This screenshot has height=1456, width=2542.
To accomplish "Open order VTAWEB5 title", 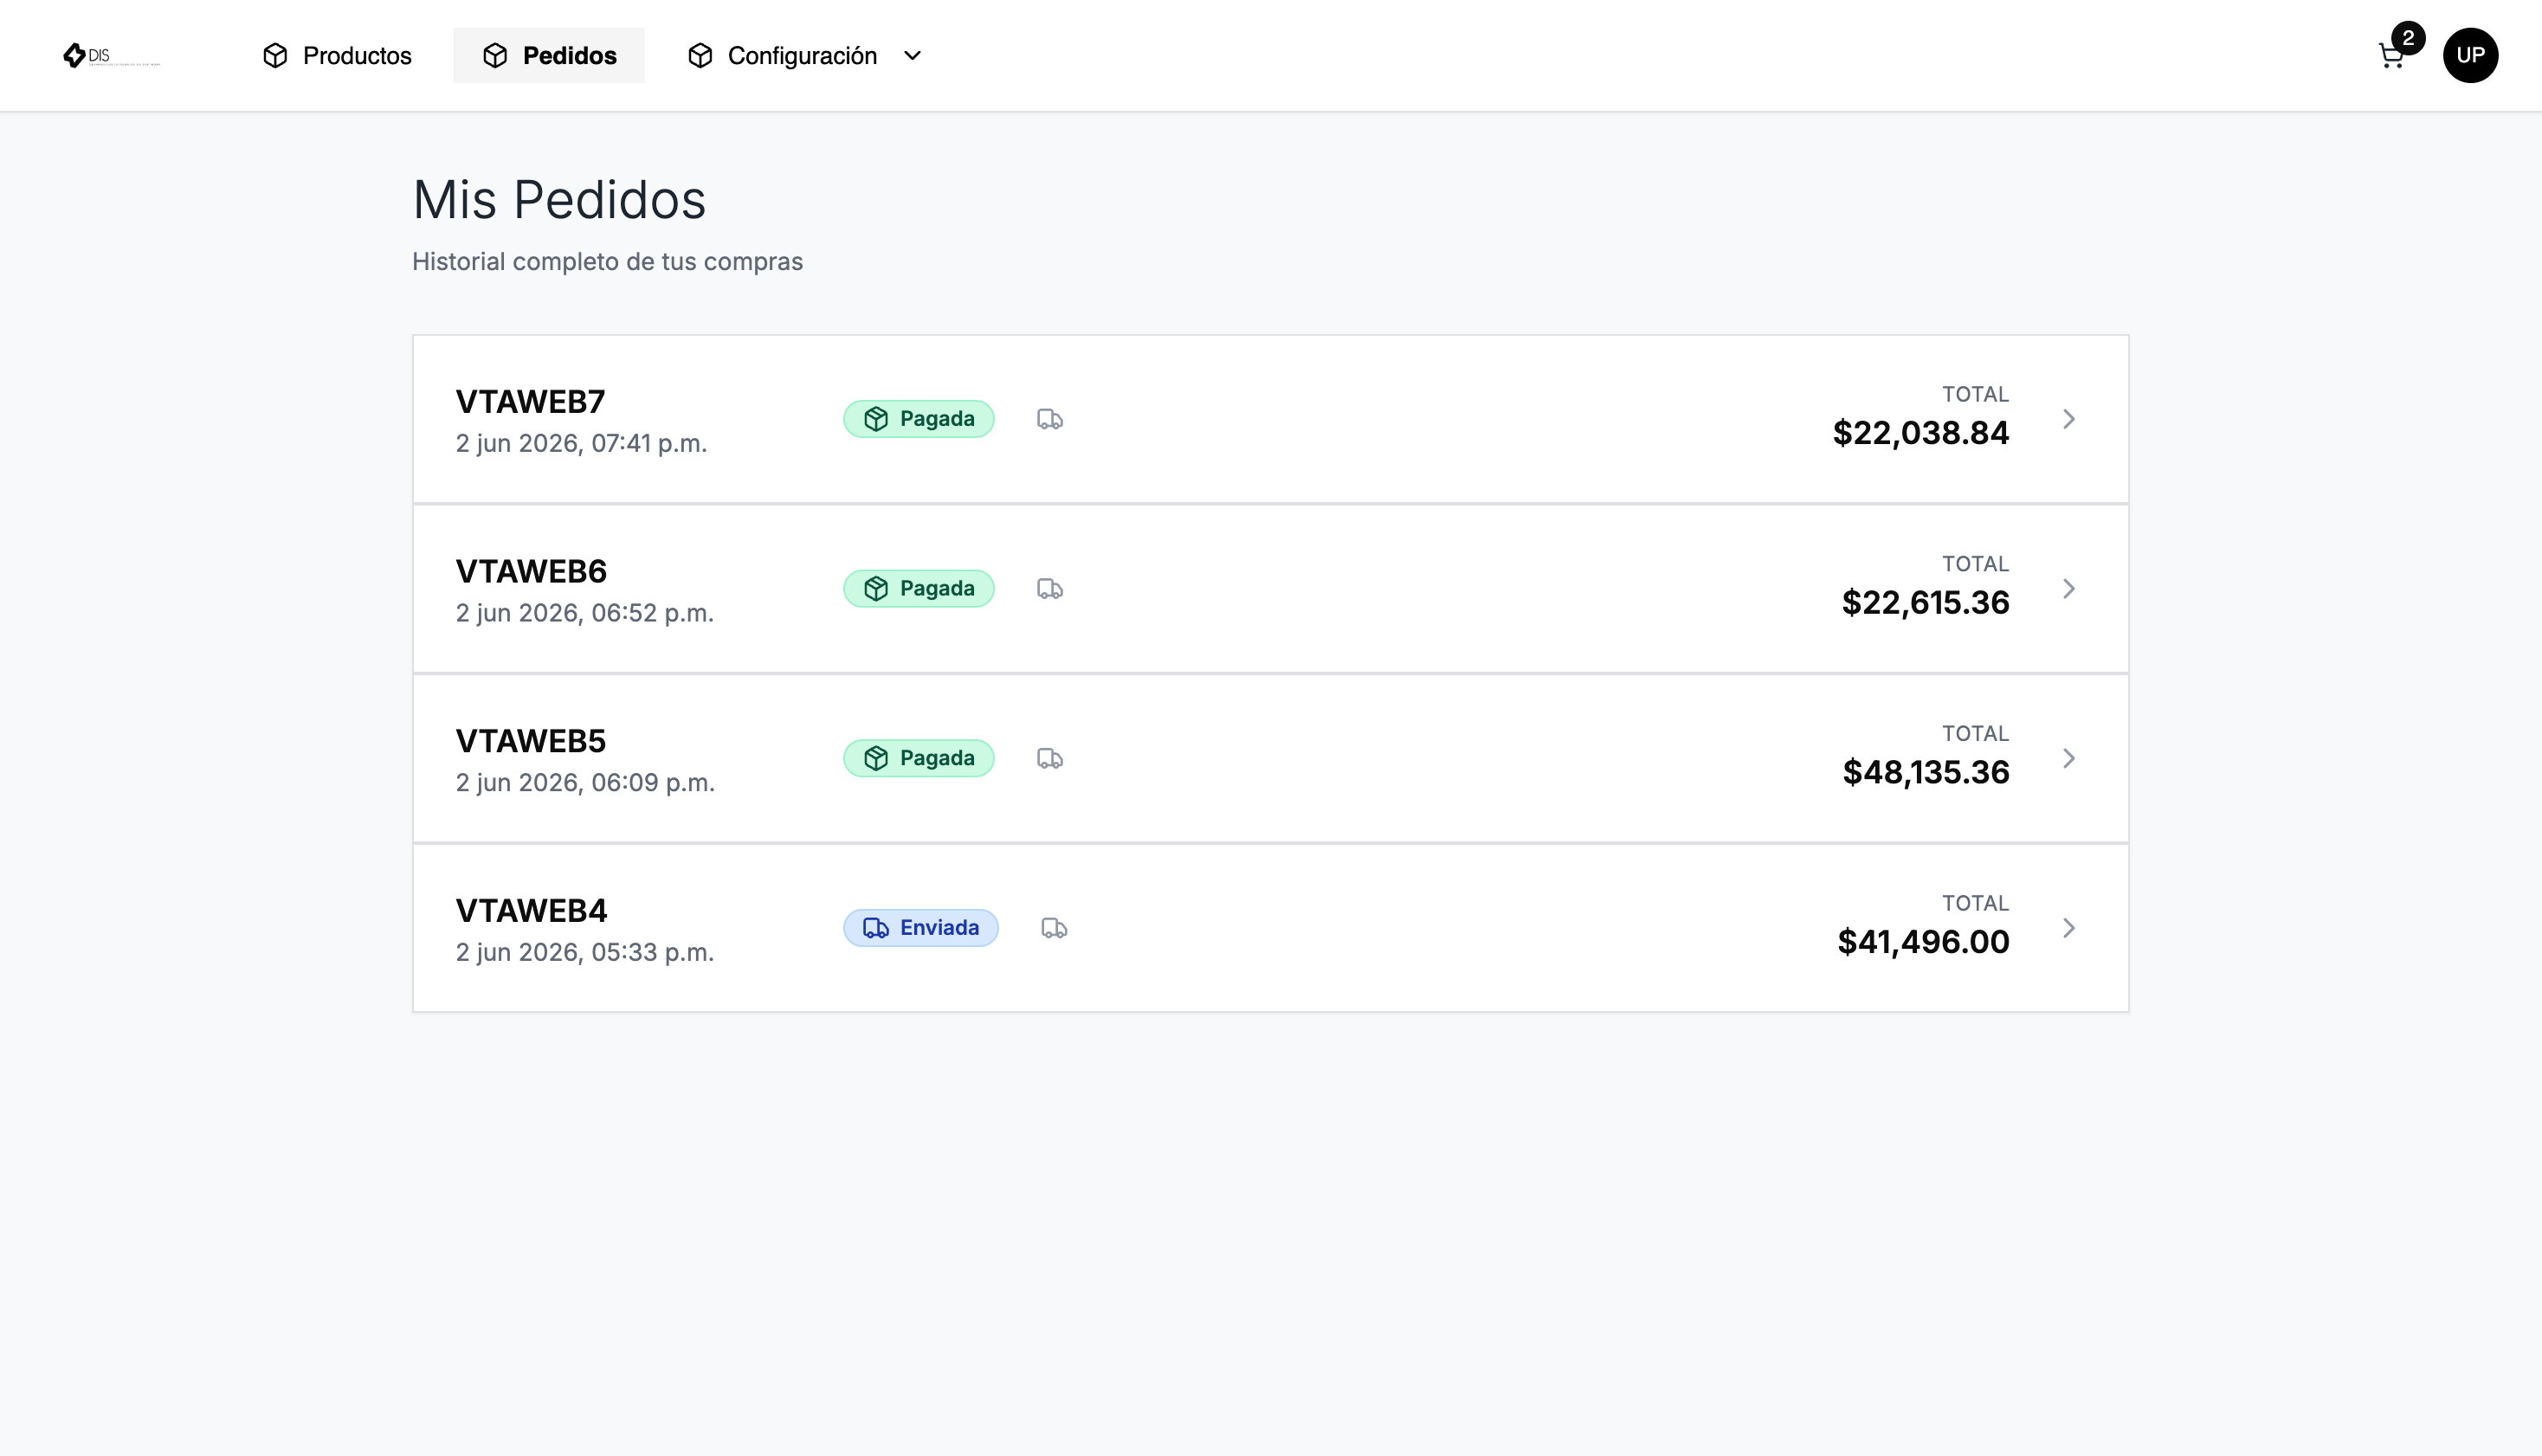I will coord(531,742).
